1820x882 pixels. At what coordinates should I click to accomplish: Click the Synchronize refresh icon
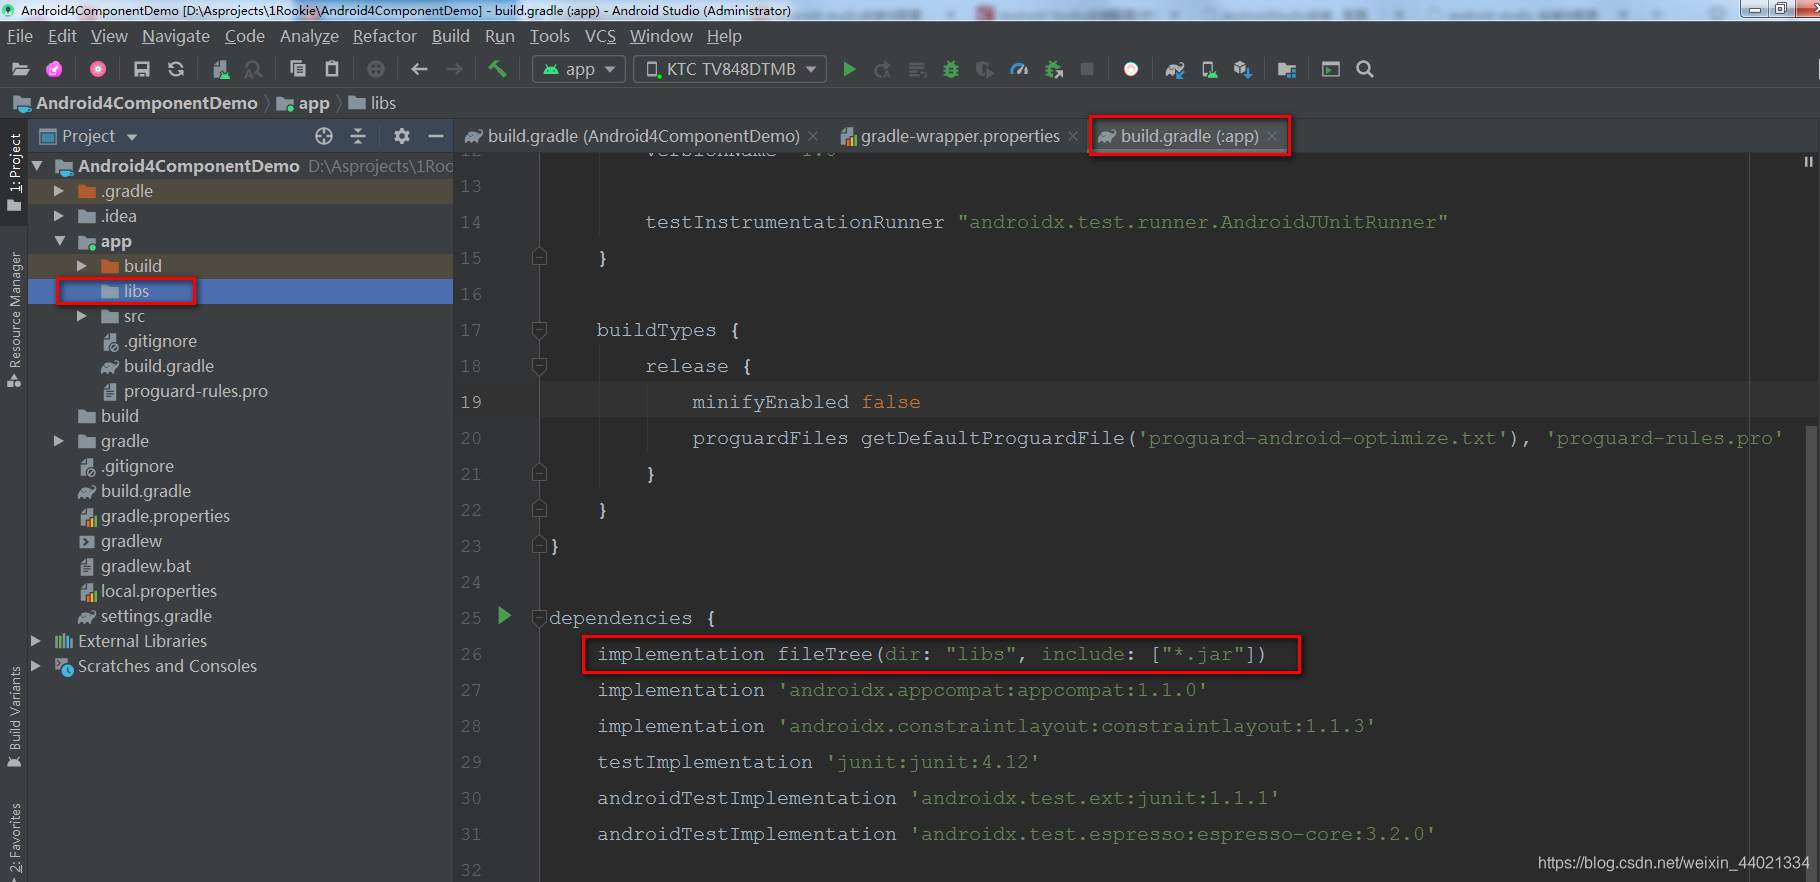[x=176, y=69]
